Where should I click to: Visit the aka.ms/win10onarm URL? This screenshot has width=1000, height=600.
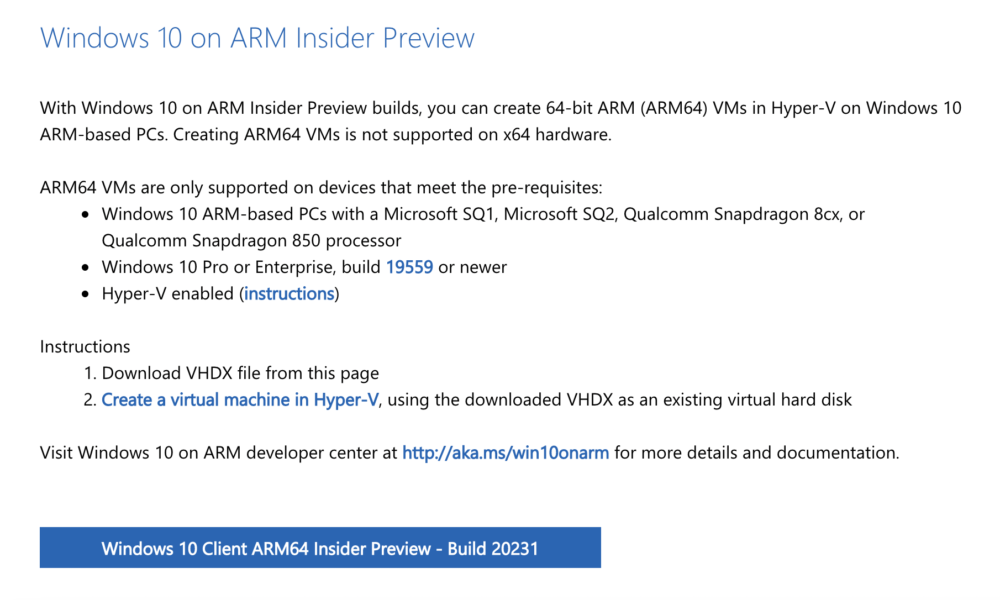pyautogui.click(x=505, y=453)
